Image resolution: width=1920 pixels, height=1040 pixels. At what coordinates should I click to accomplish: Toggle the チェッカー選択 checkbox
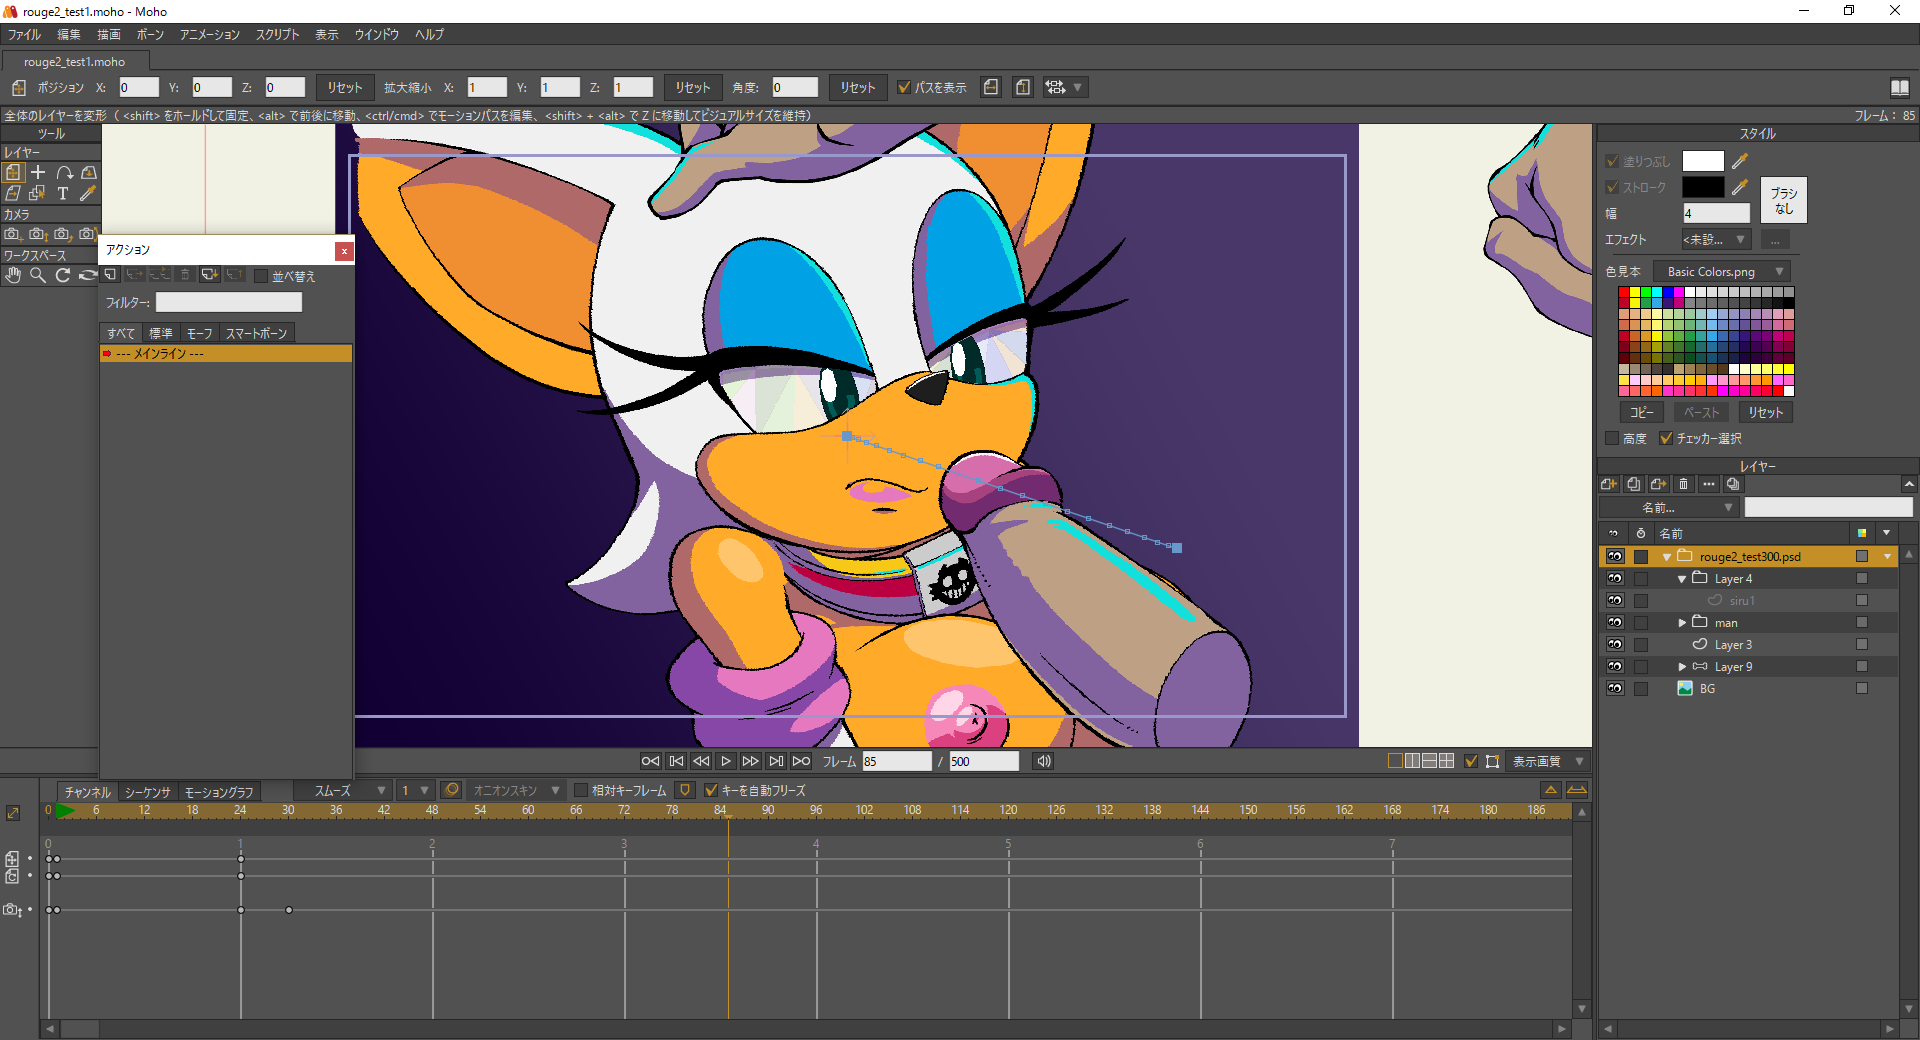point(1666,439)
